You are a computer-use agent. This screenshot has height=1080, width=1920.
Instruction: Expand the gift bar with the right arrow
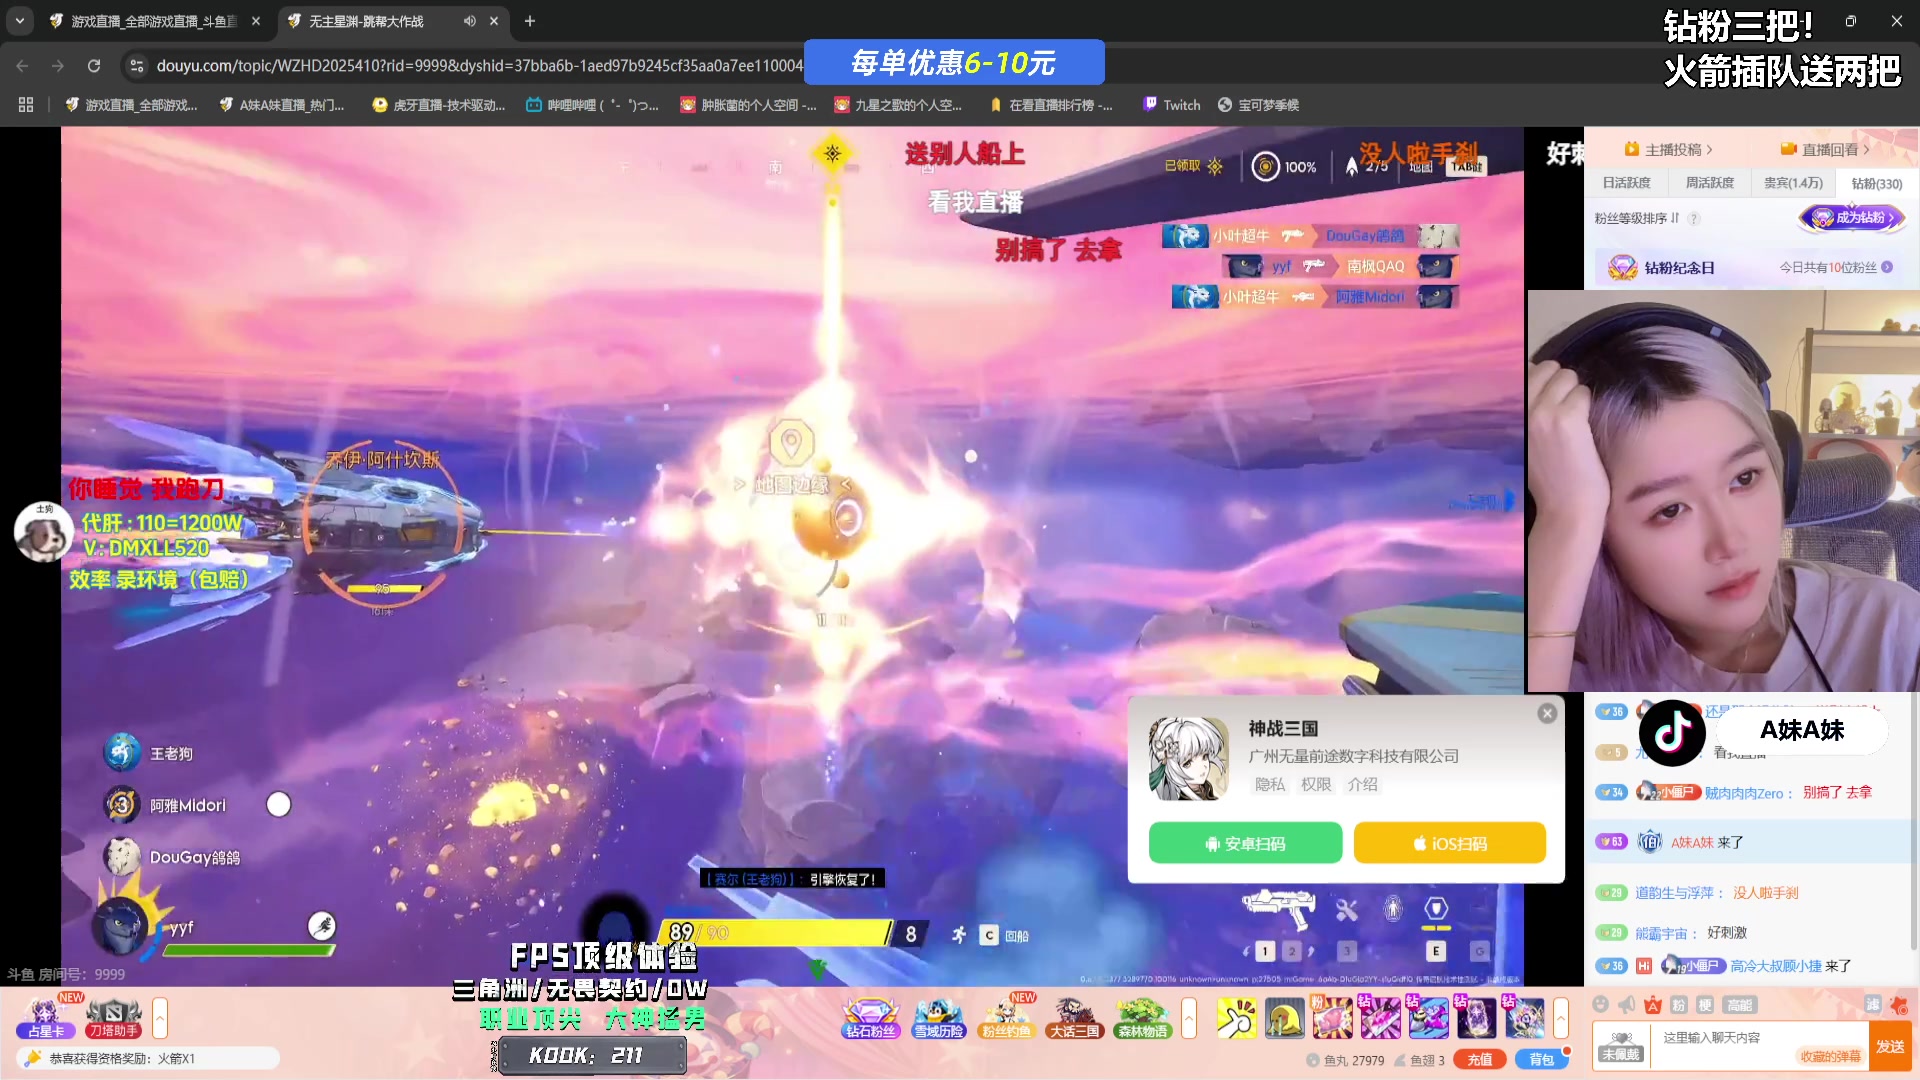pyautogui.click(x=1560, y=1018)
